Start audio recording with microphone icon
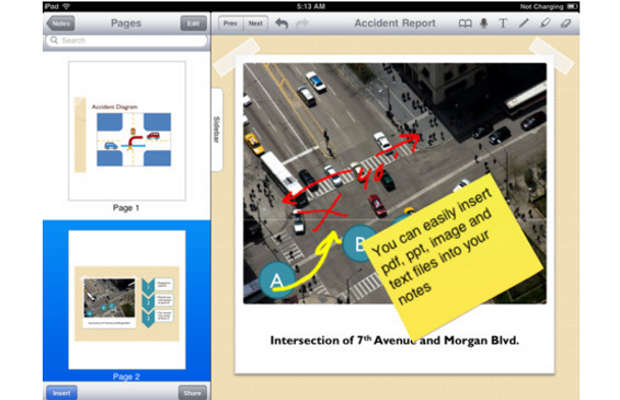The width and height of the screenshot is (620, 400). pos(484,24)
